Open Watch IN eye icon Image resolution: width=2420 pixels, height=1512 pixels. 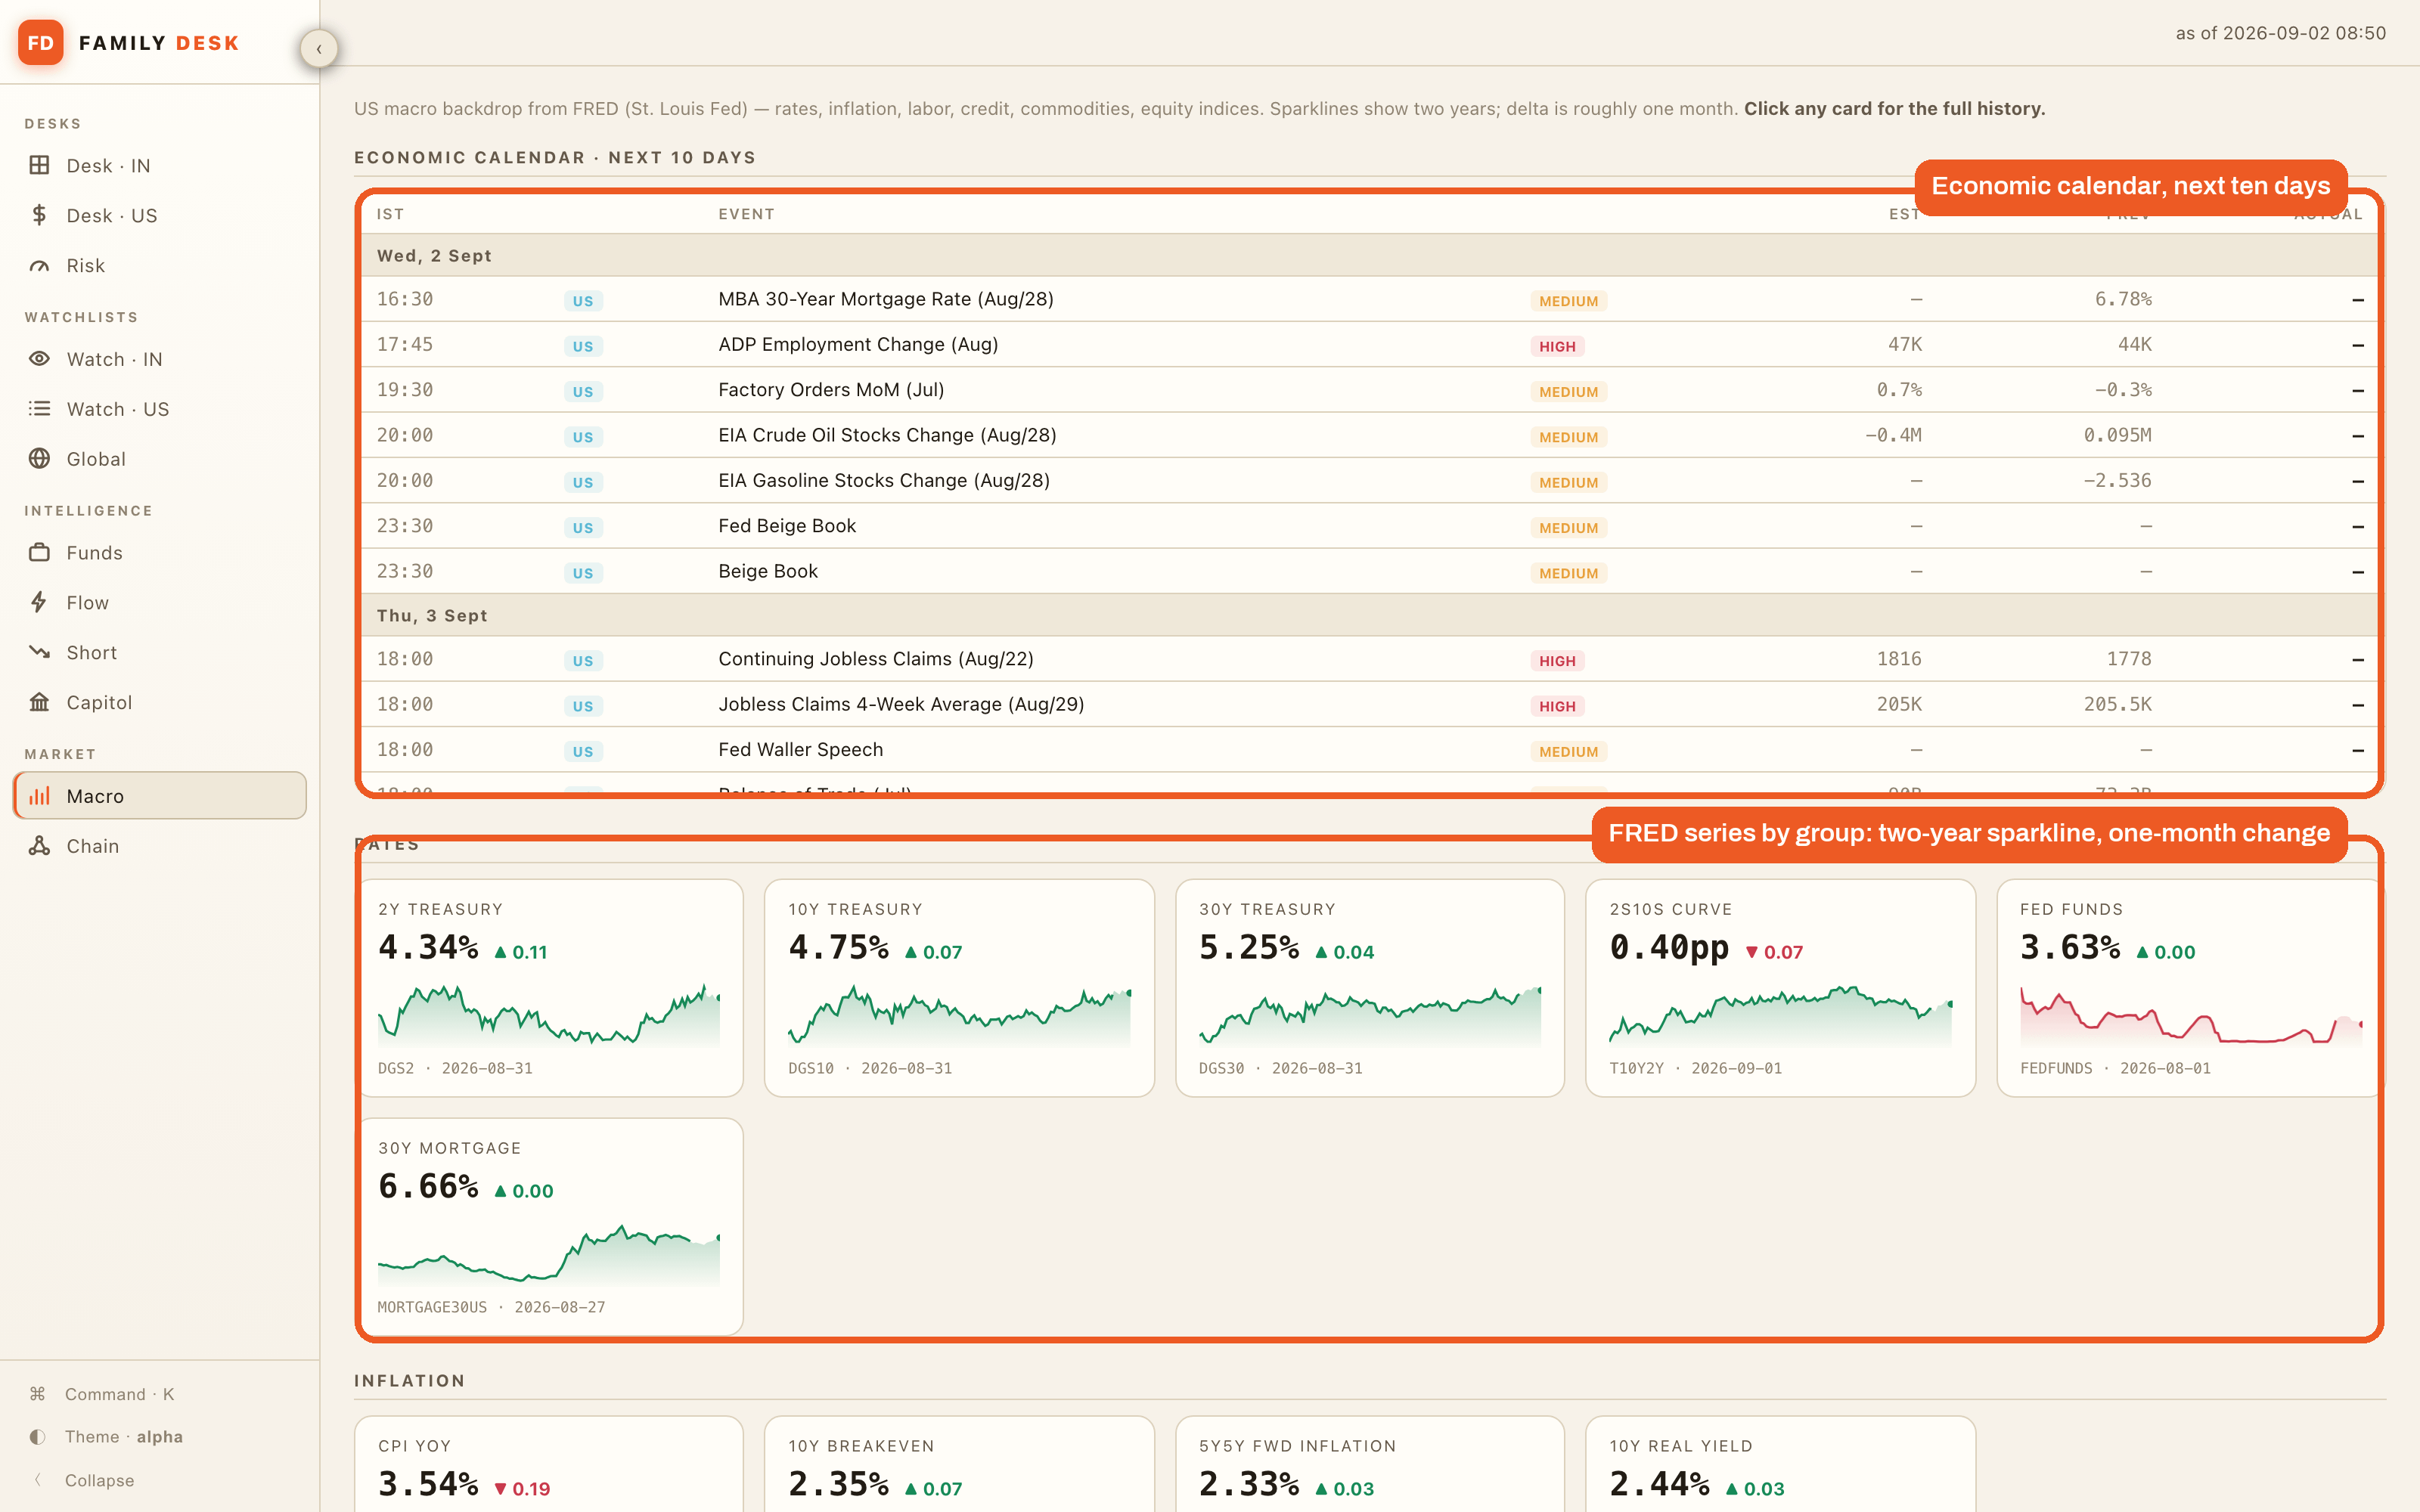pyautogui.click(x=39, y=359)
